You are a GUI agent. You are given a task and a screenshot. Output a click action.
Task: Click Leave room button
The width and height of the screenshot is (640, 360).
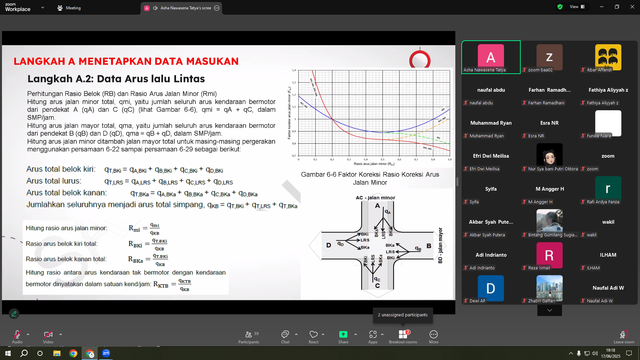click(624, 337)
